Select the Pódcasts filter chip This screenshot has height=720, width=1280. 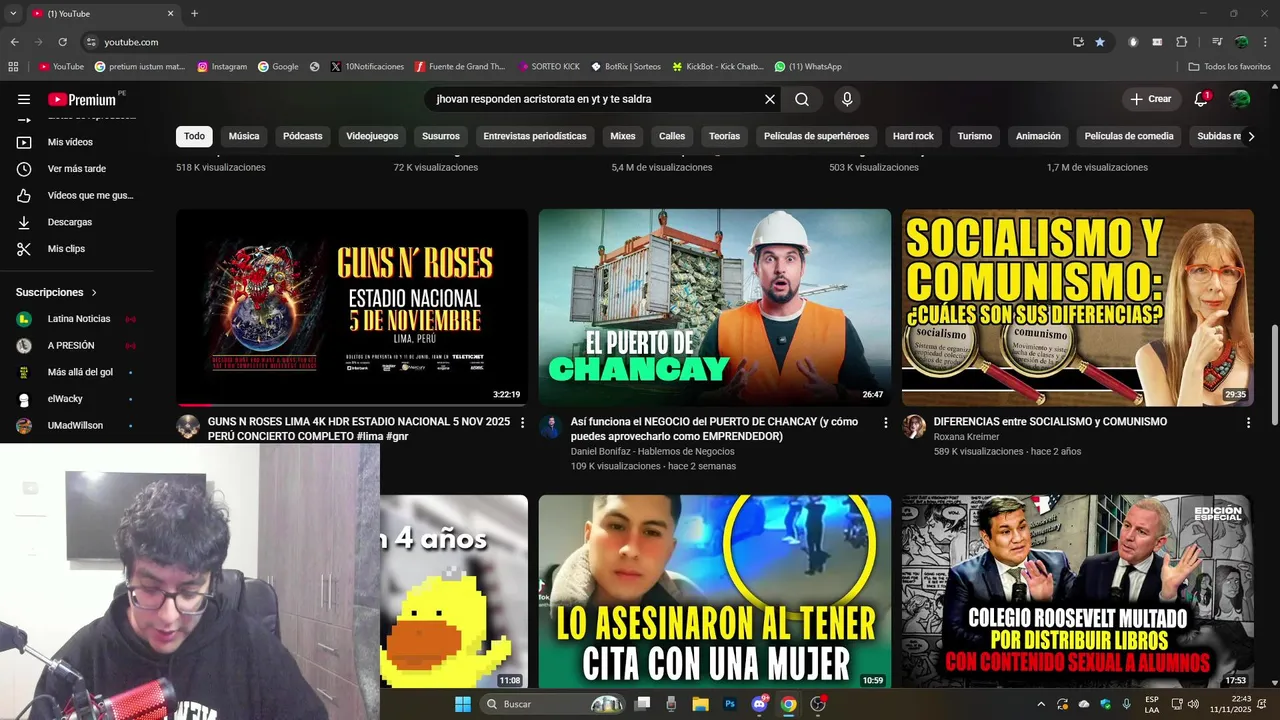click(x=303, y=136)
